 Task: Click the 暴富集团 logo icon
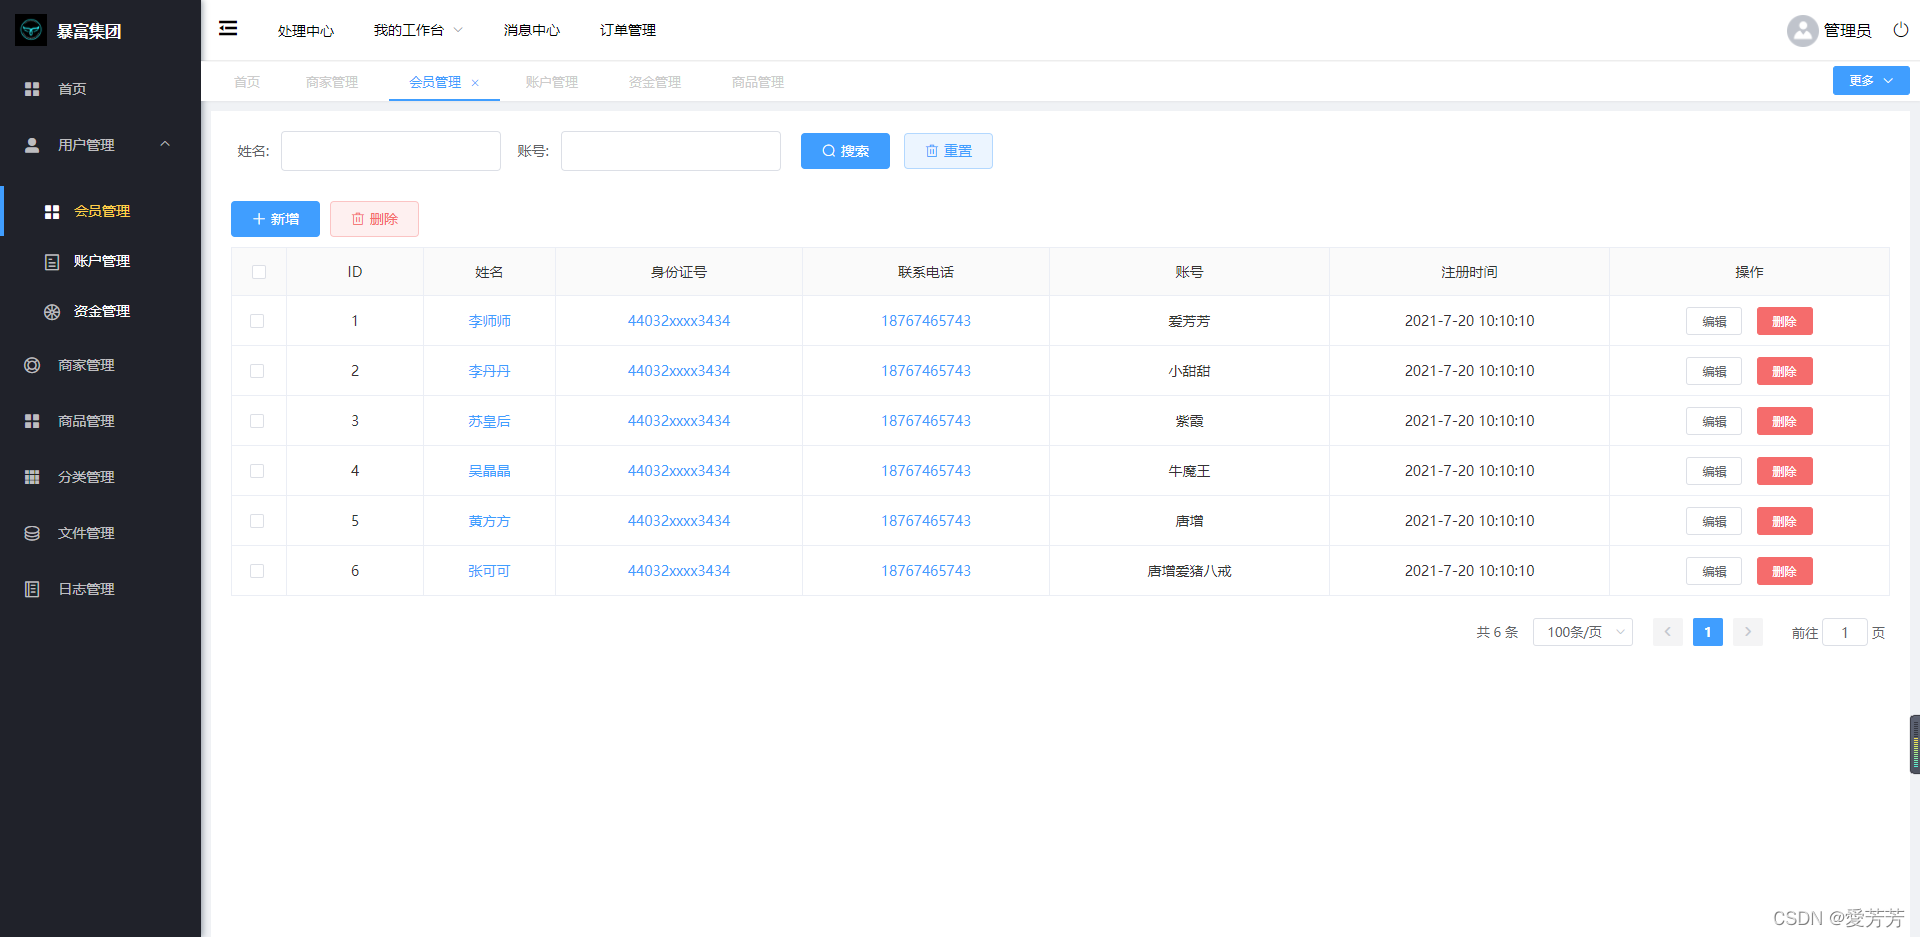[31, 30]
